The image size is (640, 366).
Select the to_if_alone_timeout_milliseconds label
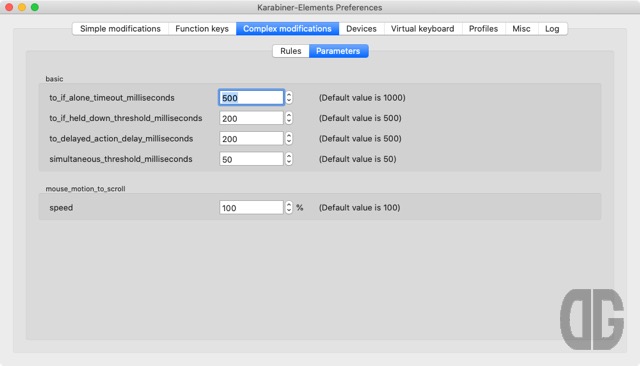[x=112, y=98]
